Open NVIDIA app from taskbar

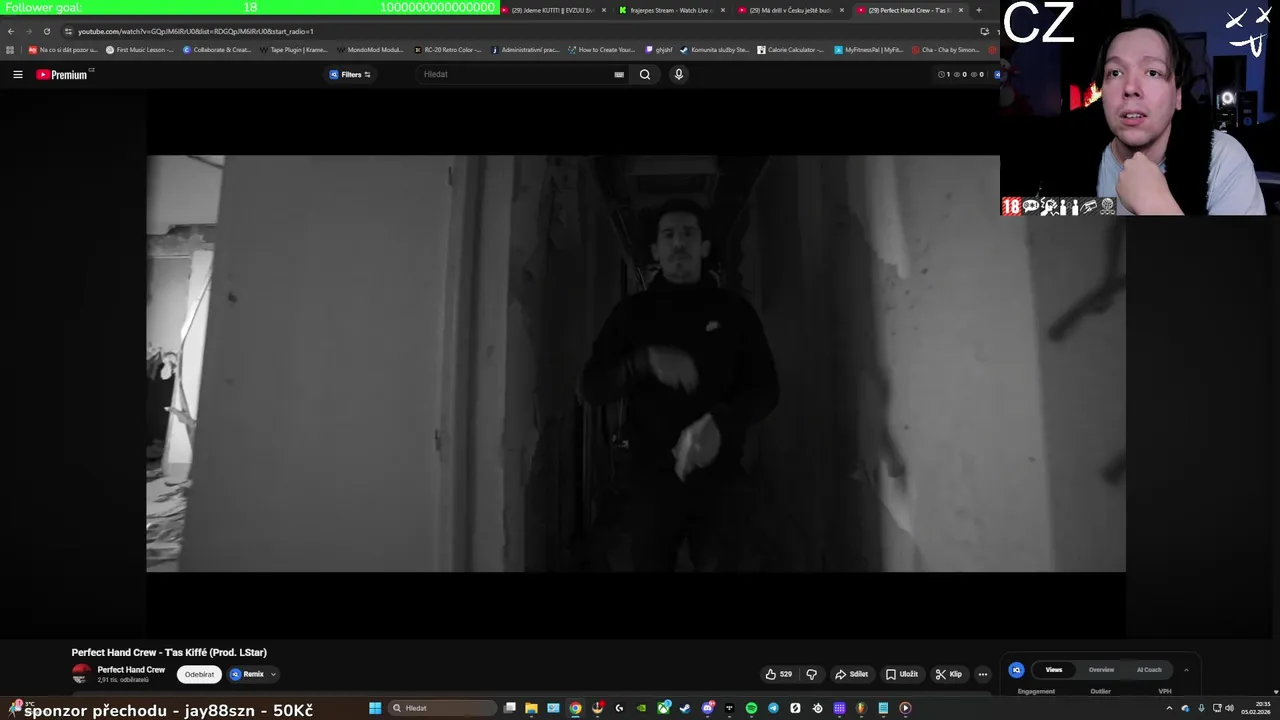[x=641, y=708]
